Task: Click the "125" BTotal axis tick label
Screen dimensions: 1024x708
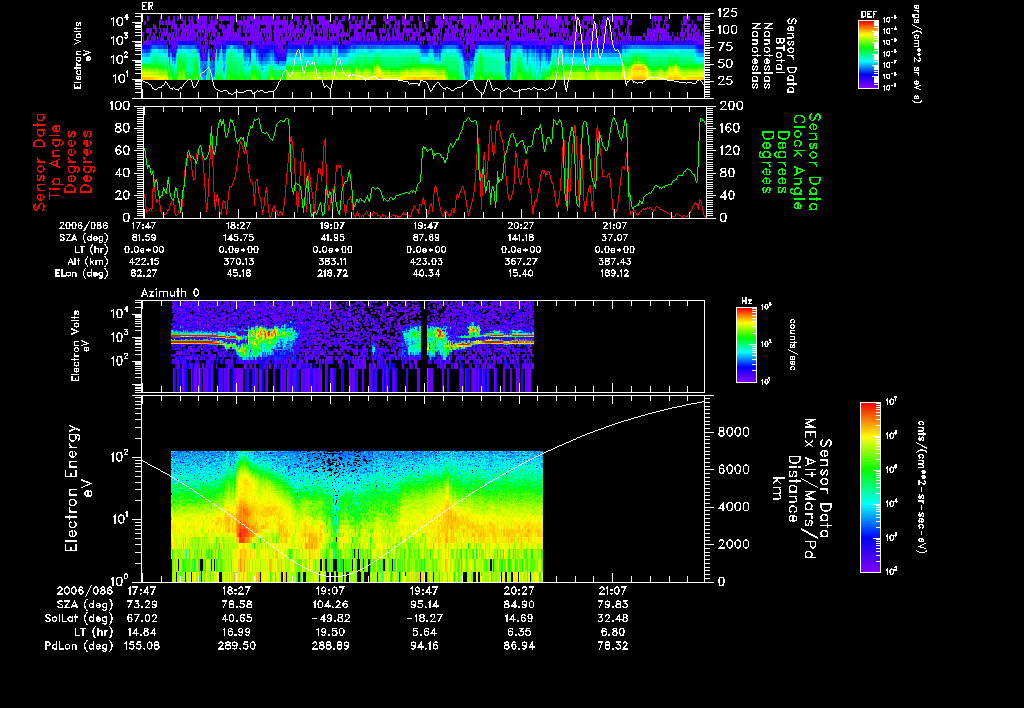Action: pyautogui.click(x=728, y=12)
